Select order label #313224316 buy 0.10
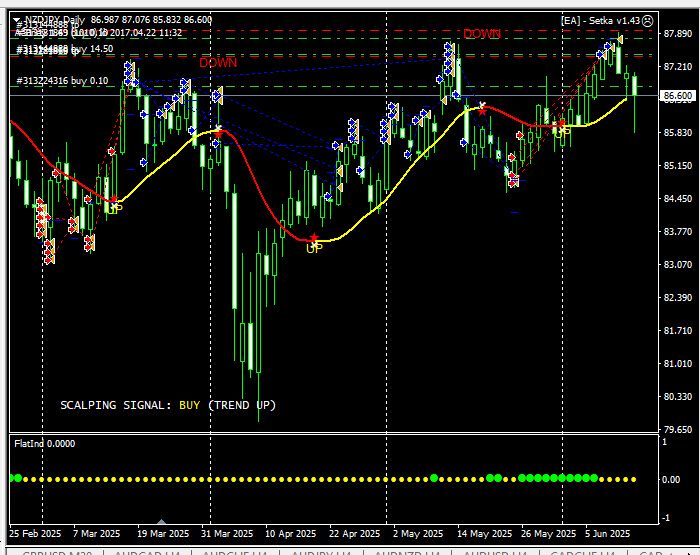 point(62,81)
